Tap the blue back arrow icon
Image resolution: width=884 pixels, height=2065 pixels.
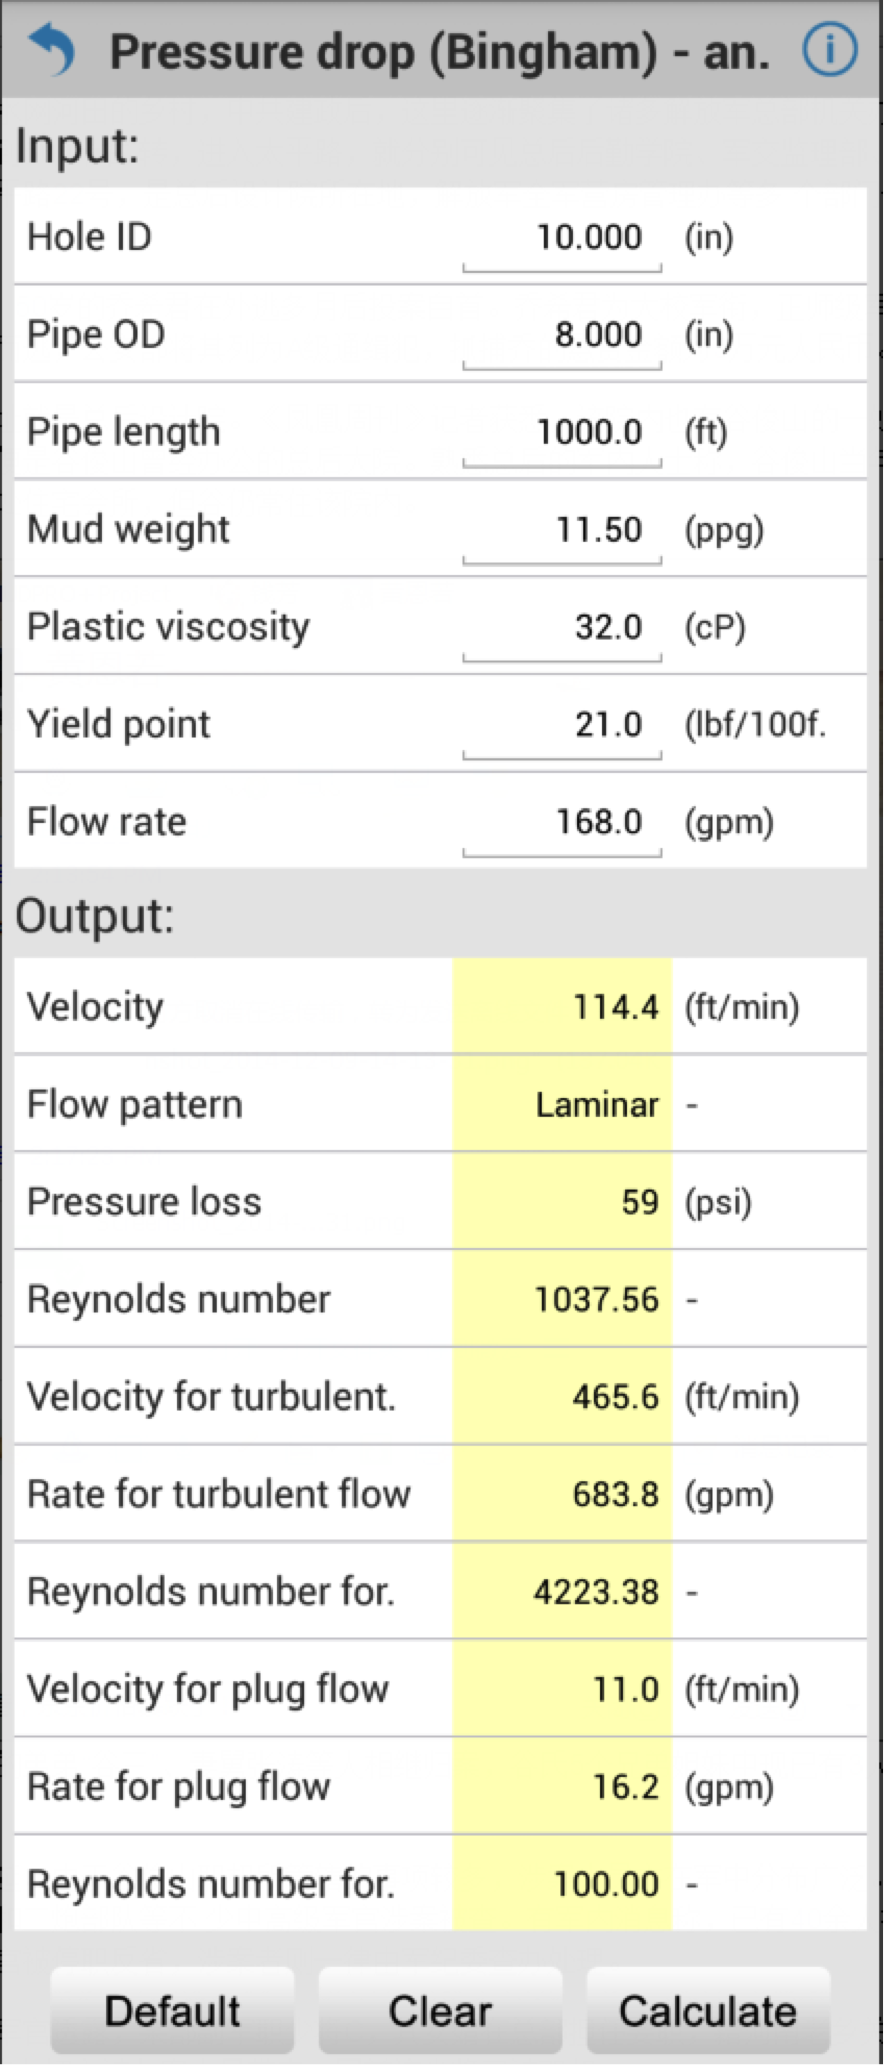52,50
